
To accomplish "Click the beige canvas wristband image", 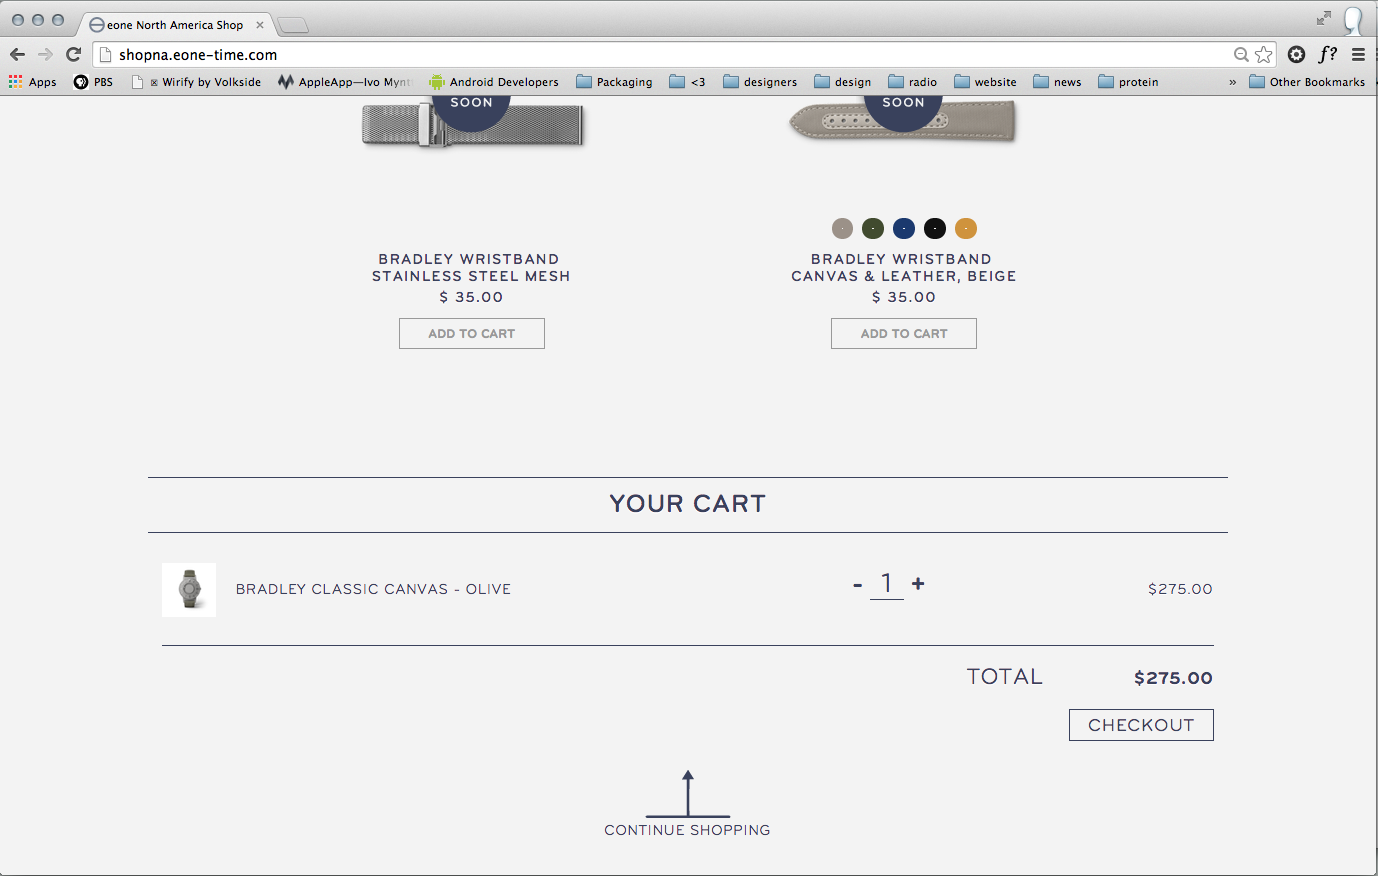I will 903,122.
